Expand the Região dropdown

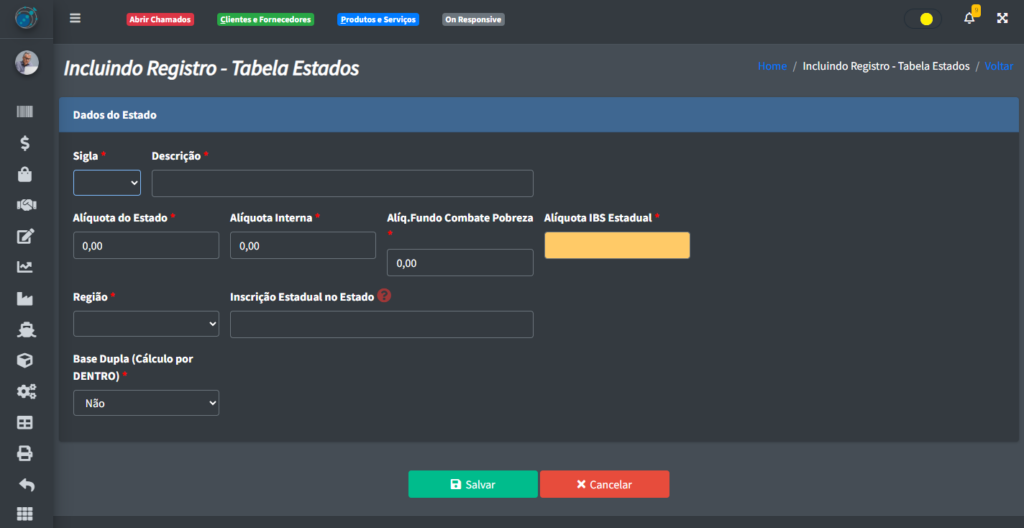(x=146, y=324)
